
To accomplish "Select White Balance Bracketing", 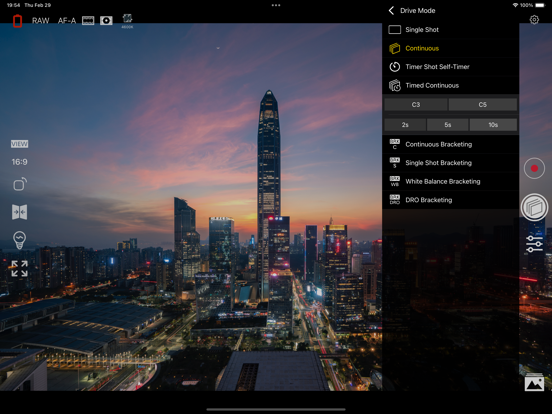I will click(450, 181).
